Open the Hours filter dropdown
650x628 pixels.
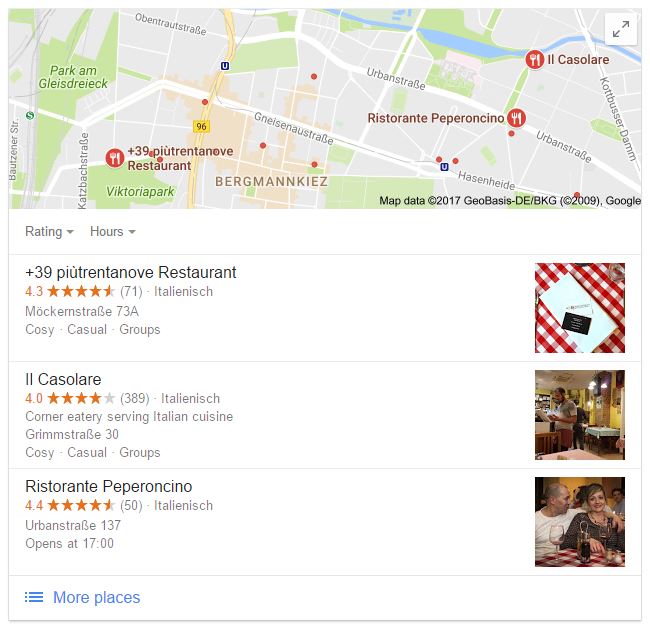tap(113, 231)
